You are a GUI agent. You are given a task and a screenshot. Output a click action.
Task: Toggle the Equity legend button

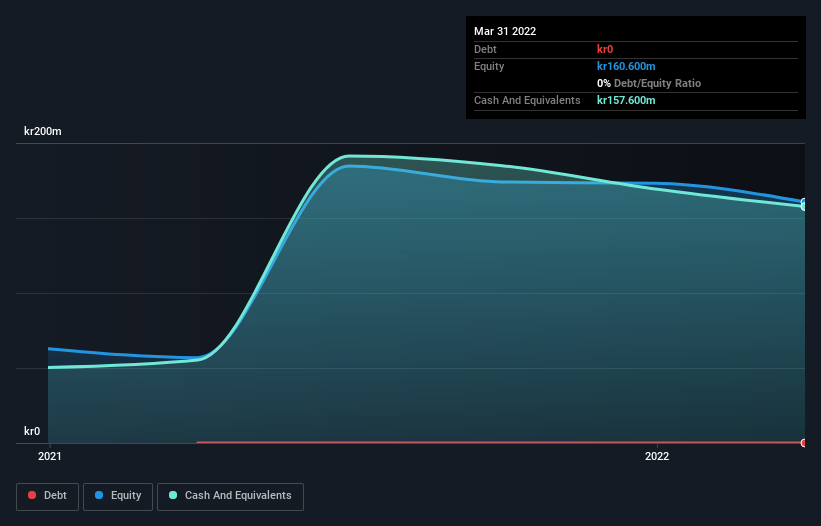coord(118,496)
